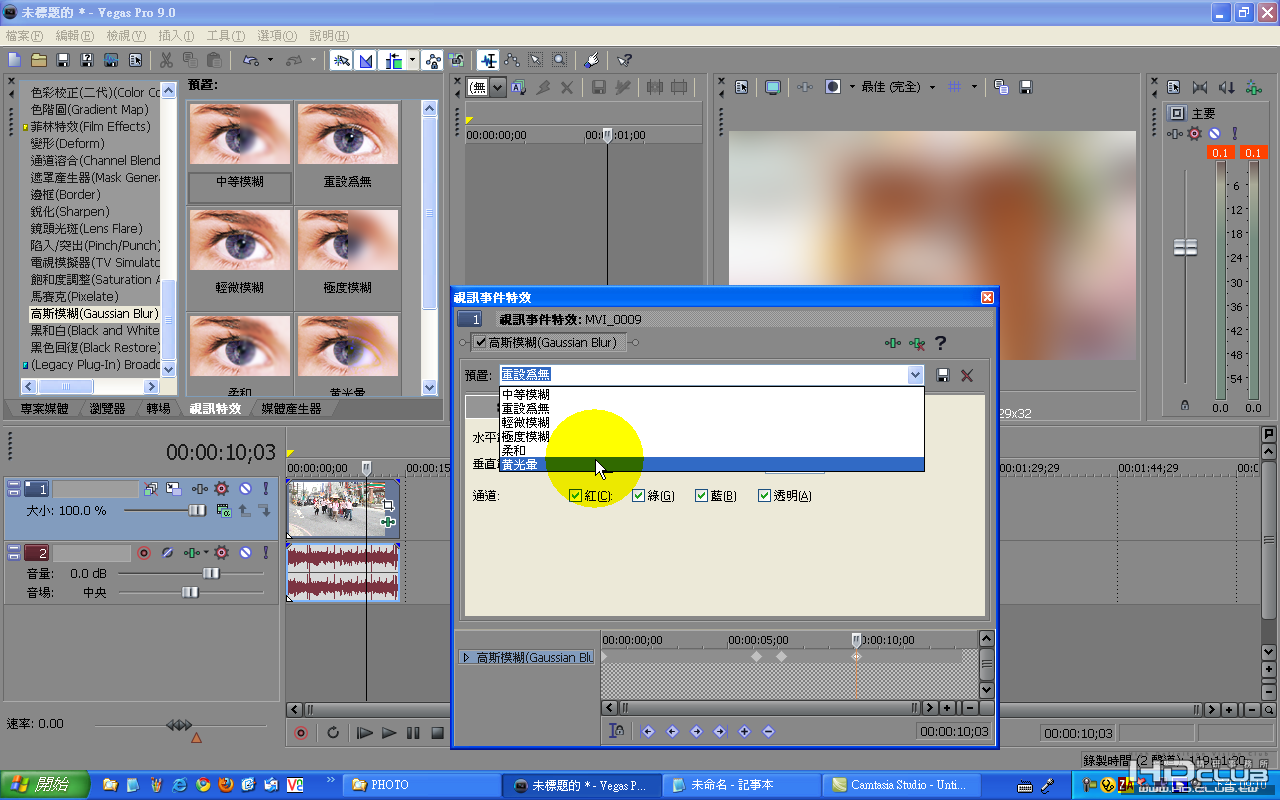
Task: Select 極度模糊 preset from dropdown list
Action: pos(711,437)
